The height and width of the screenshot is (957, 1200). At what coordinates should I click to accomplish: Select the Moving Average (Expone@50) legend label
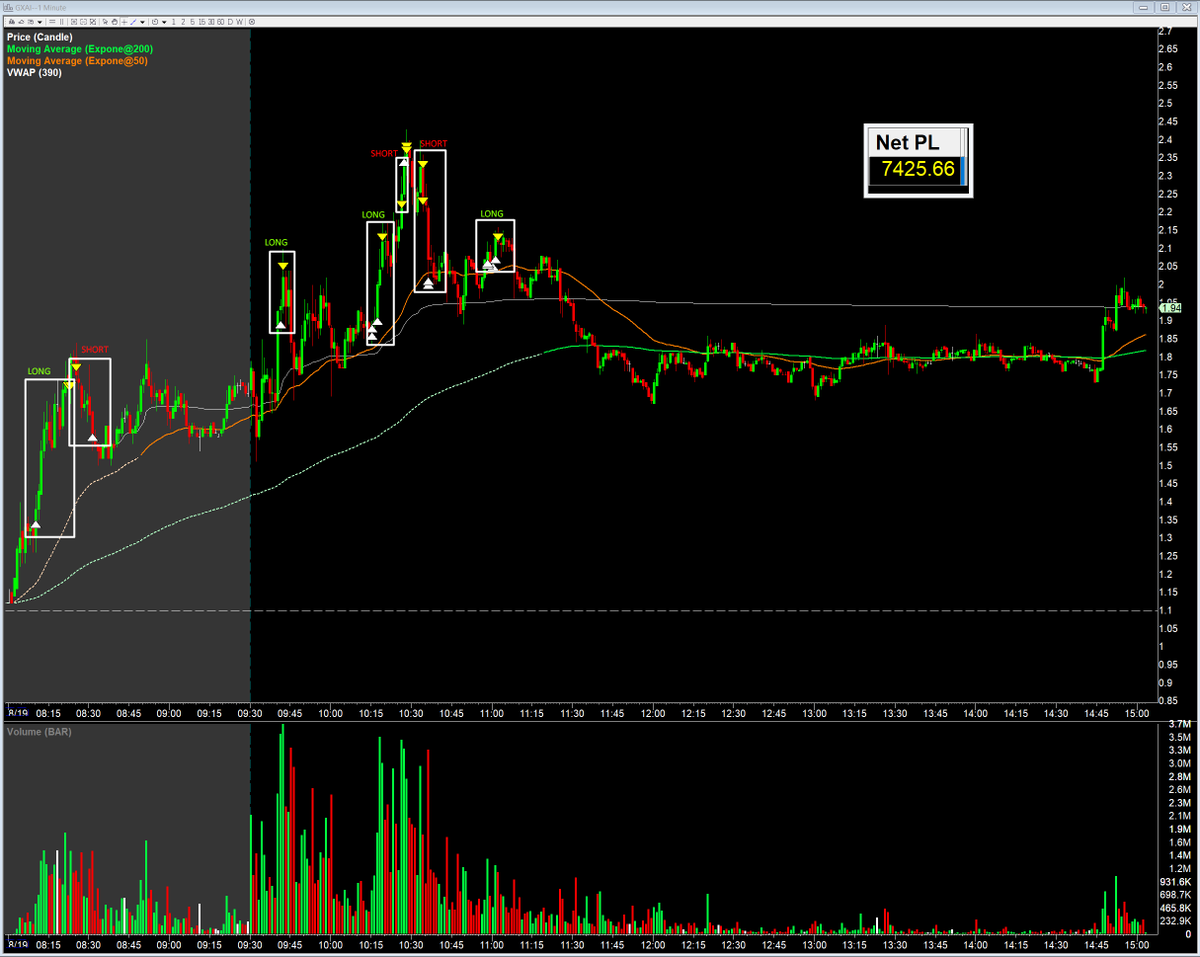pos(76,60)
